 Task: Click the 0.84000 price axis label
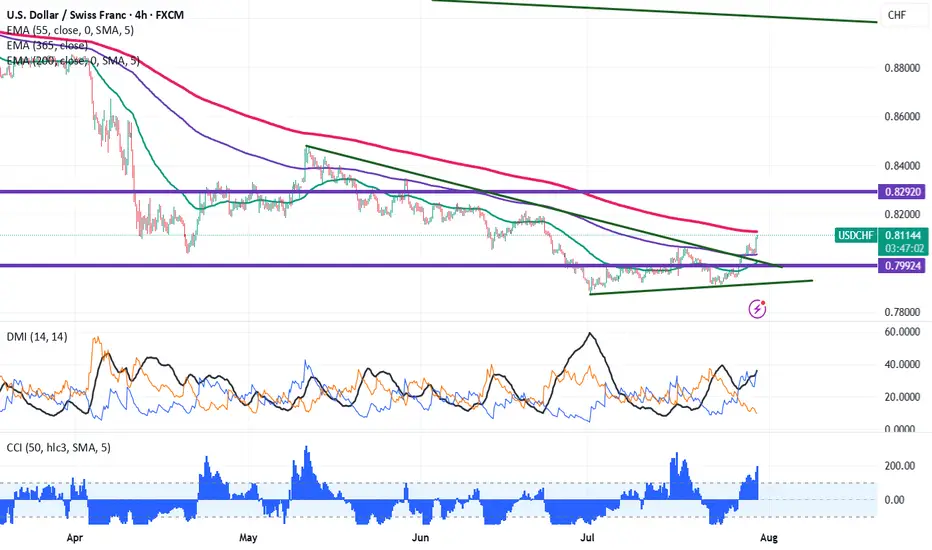click(902, 166)
